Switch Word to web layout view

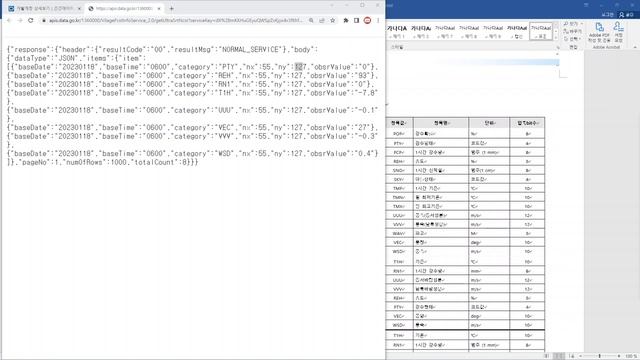point(571,356)
